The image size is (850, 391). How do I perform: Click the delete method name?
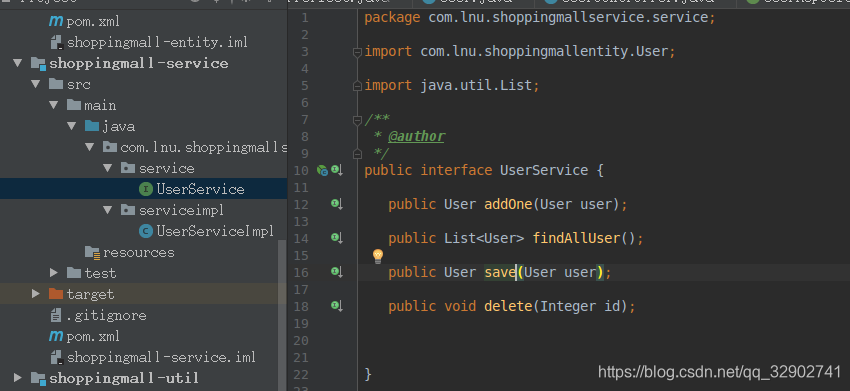[x=508, y=306]
